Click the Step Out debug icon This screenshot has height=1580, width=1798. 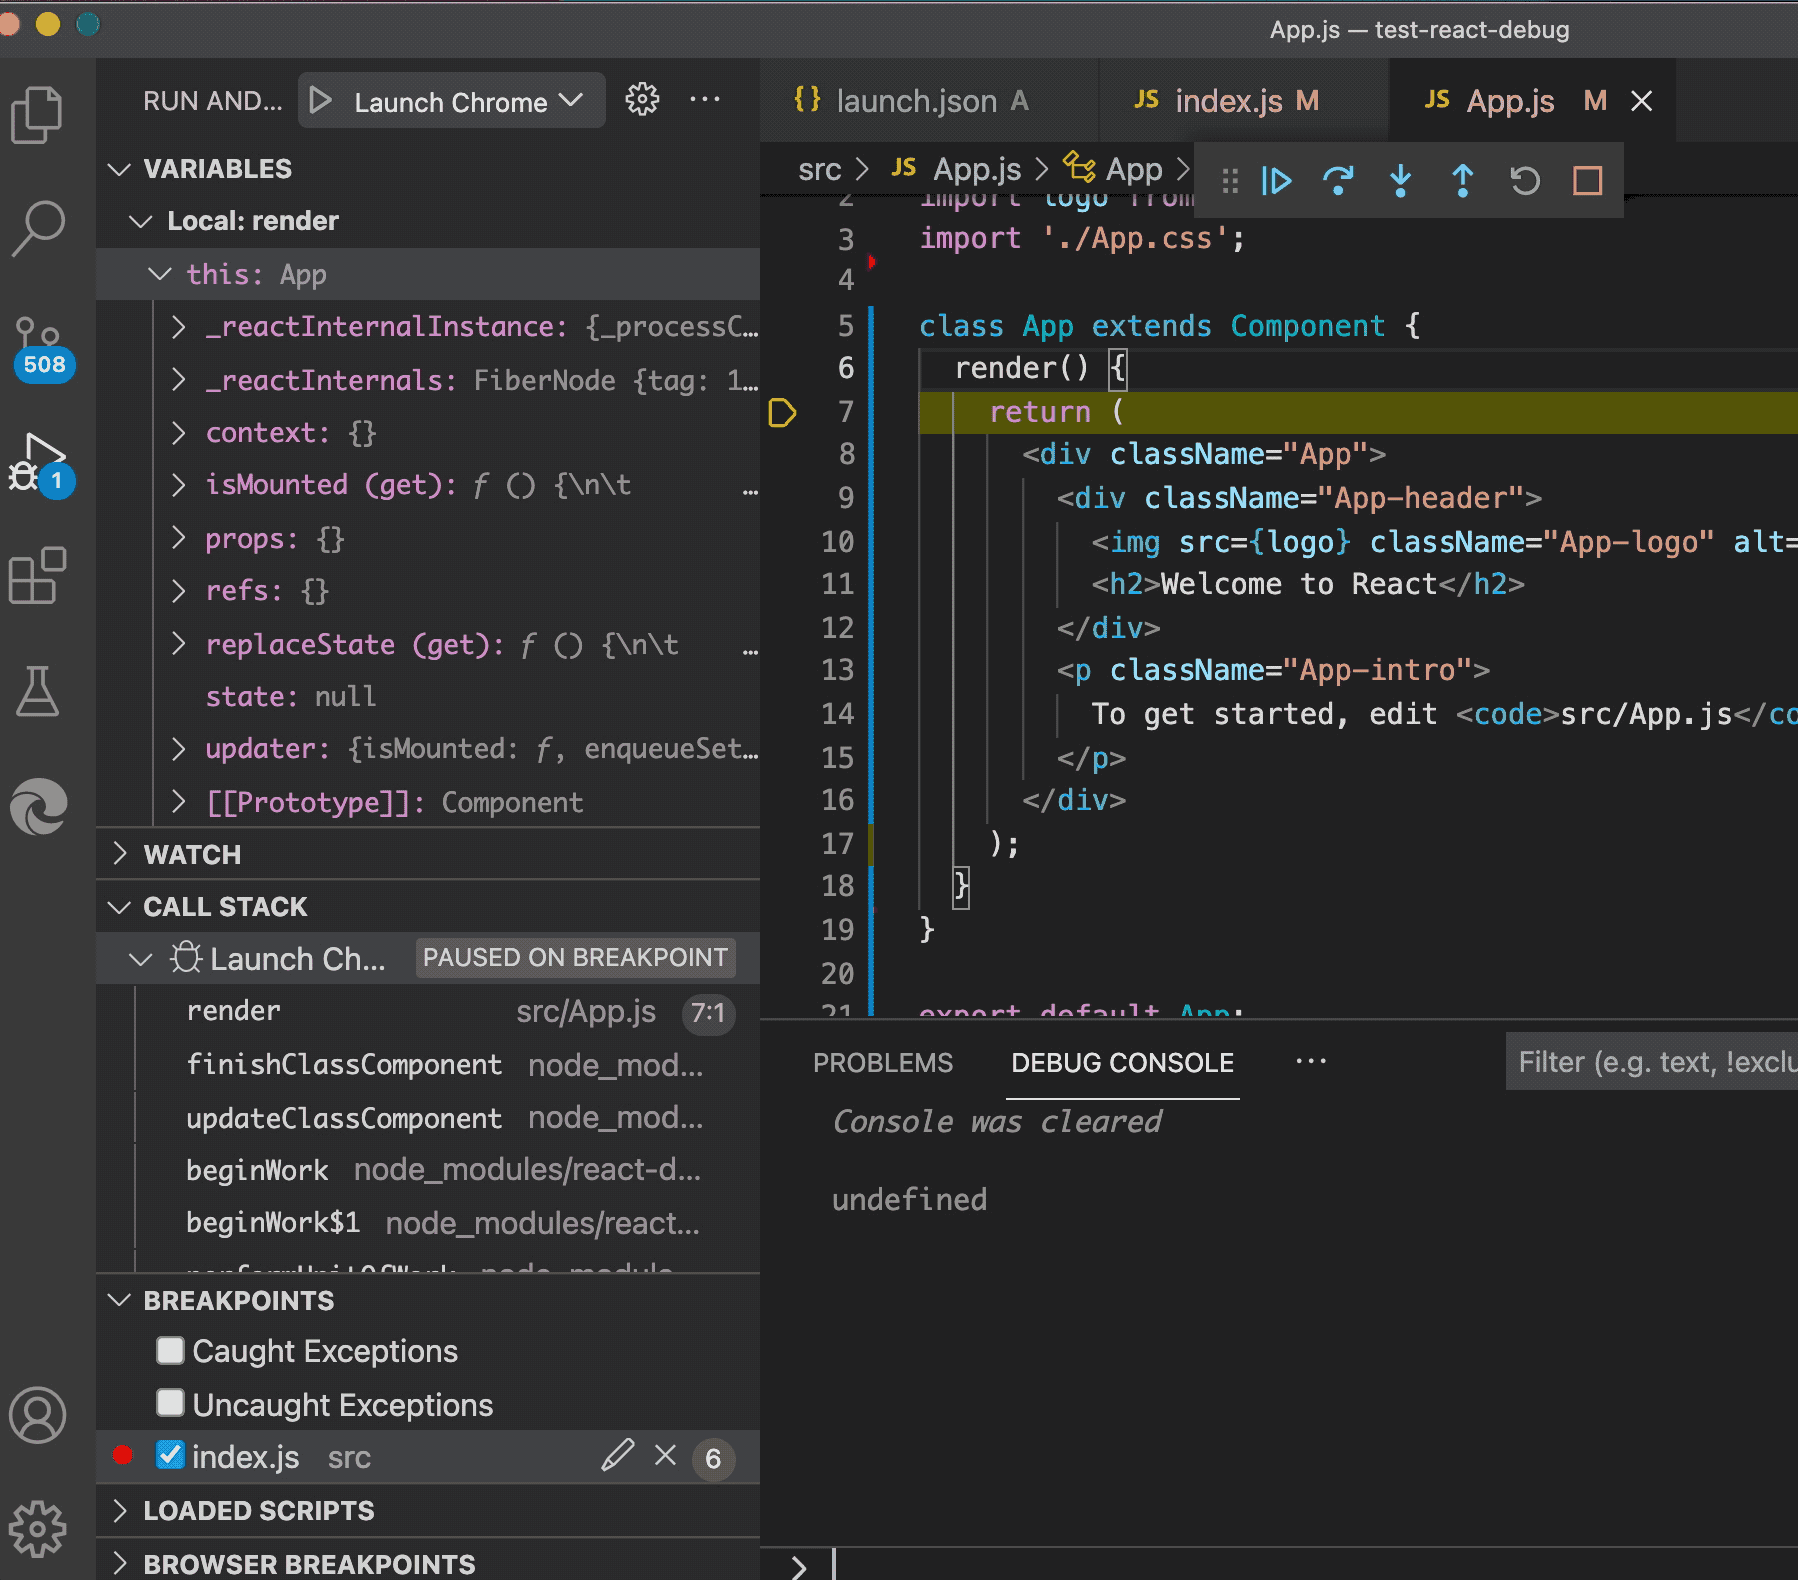point(1462,181)
